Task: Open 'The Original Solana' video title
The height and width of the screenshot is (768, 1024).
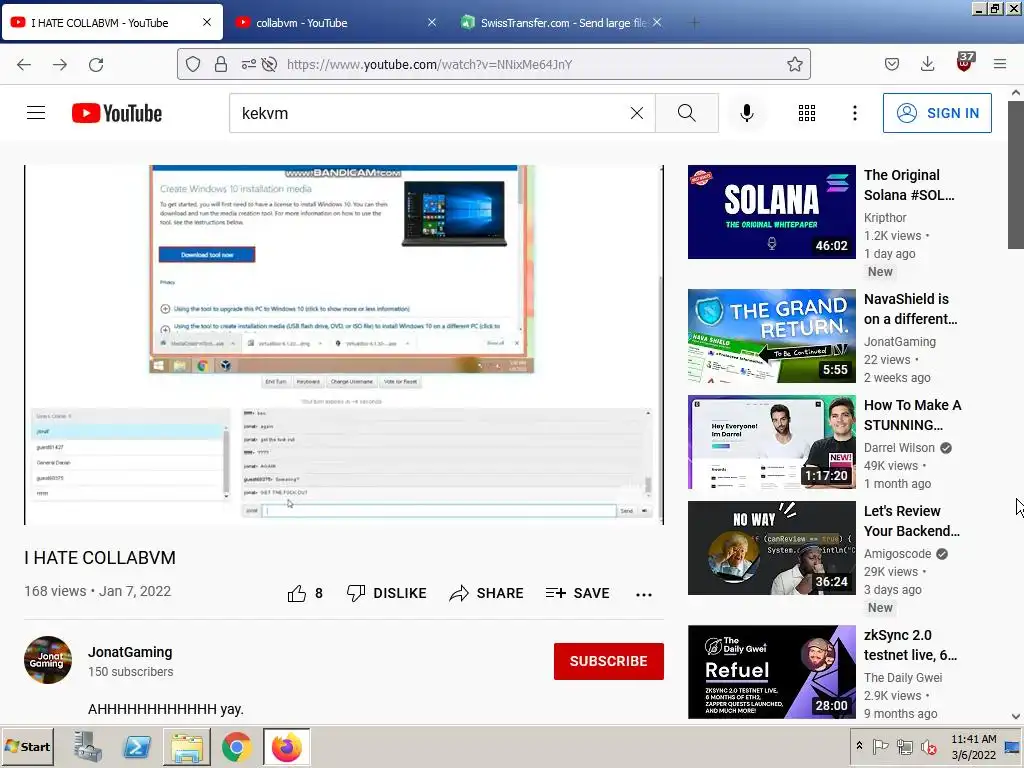Action: pos(909,185)
